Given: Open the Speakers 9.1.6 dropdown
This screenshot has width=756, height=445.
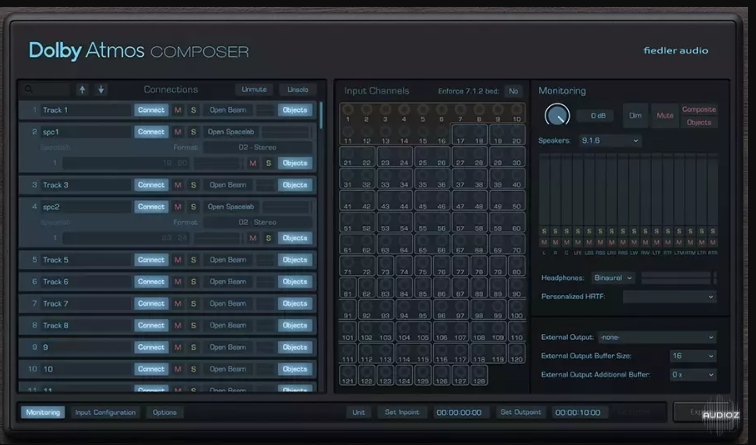Looking at the screenshot, I should (609, 141).
